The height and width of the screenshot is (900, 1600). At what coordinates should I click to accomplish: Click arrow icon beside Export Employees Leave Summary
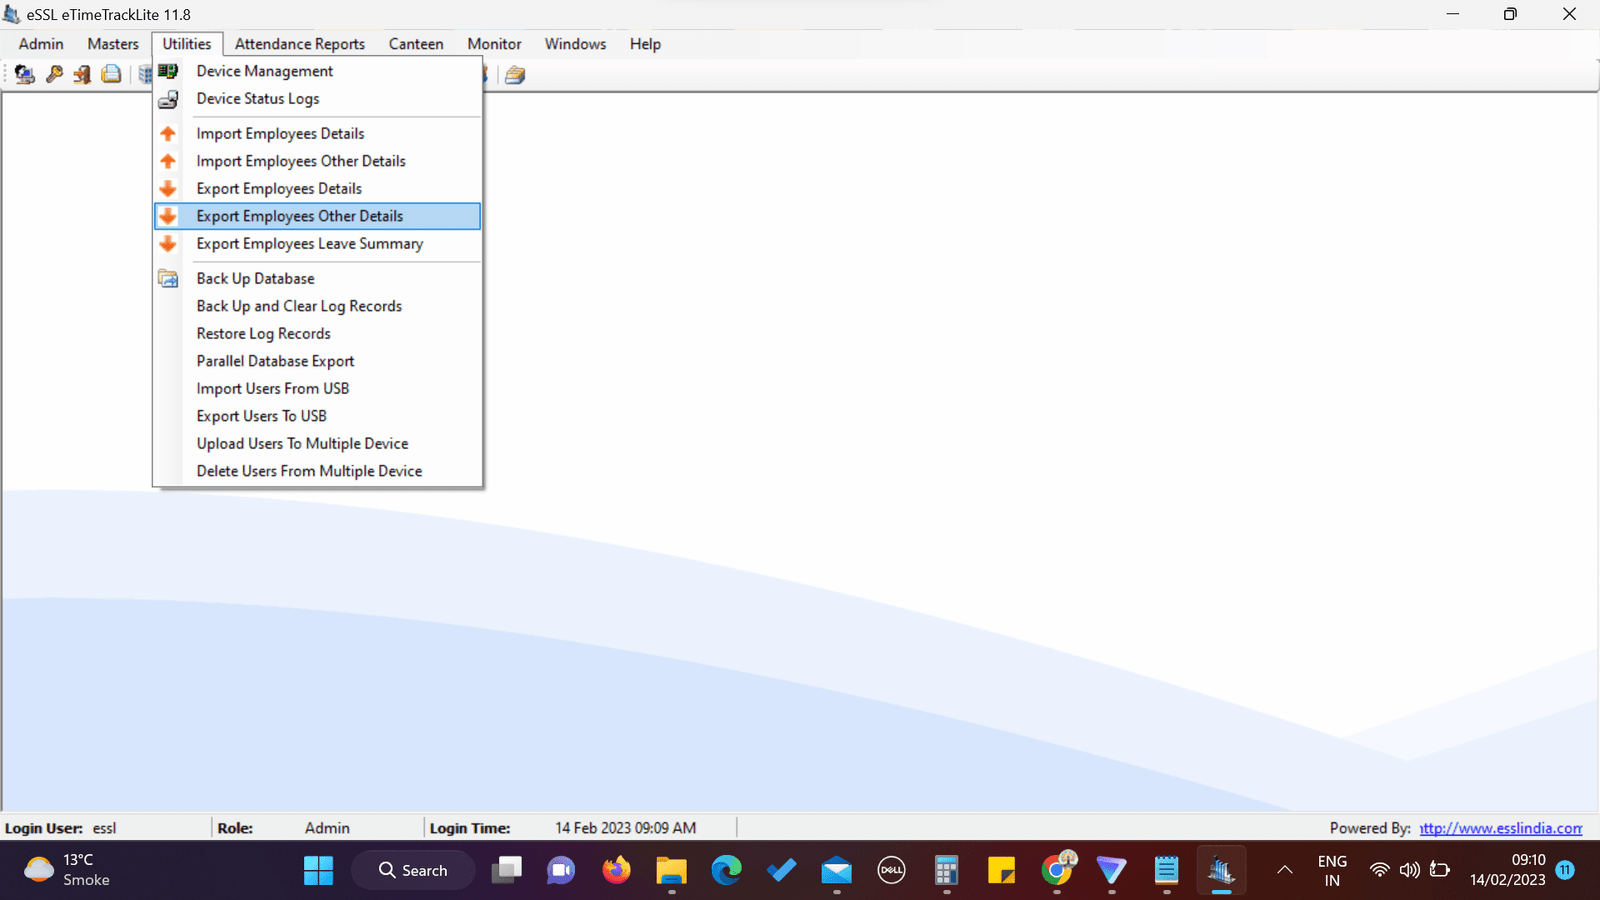click(168, 244)
